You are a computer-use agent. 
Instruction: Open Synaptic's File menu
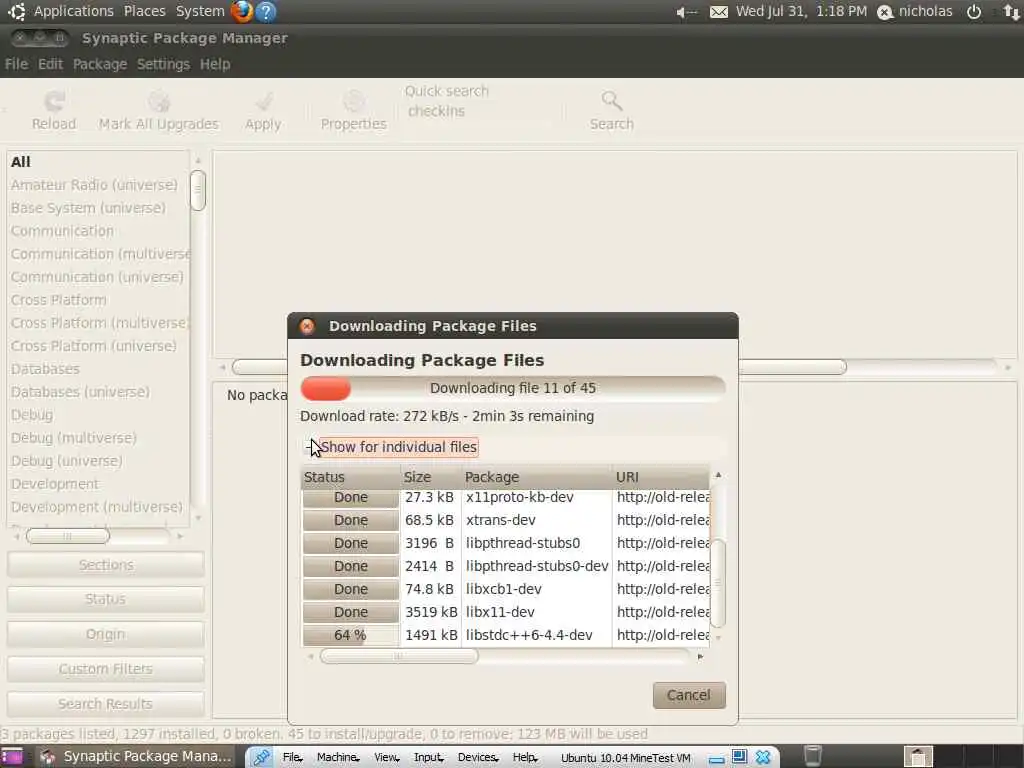point(16,64)
